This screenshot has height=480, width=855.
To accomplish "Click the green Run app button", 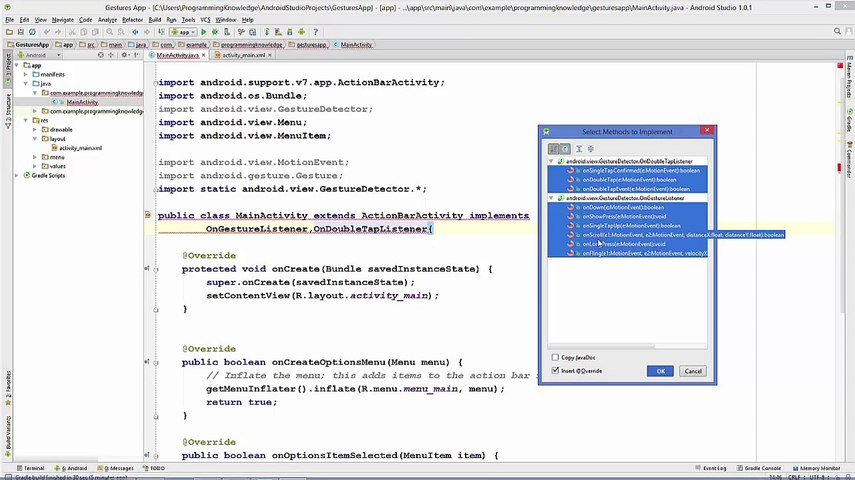I will tap(204, 32).
